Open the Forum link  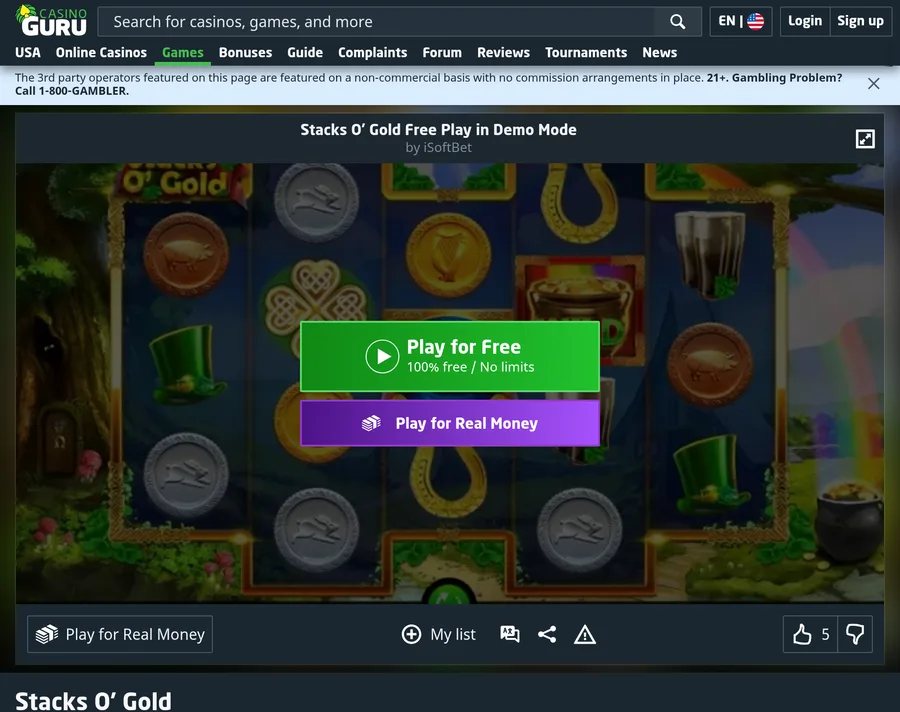(x=442, y=53)
